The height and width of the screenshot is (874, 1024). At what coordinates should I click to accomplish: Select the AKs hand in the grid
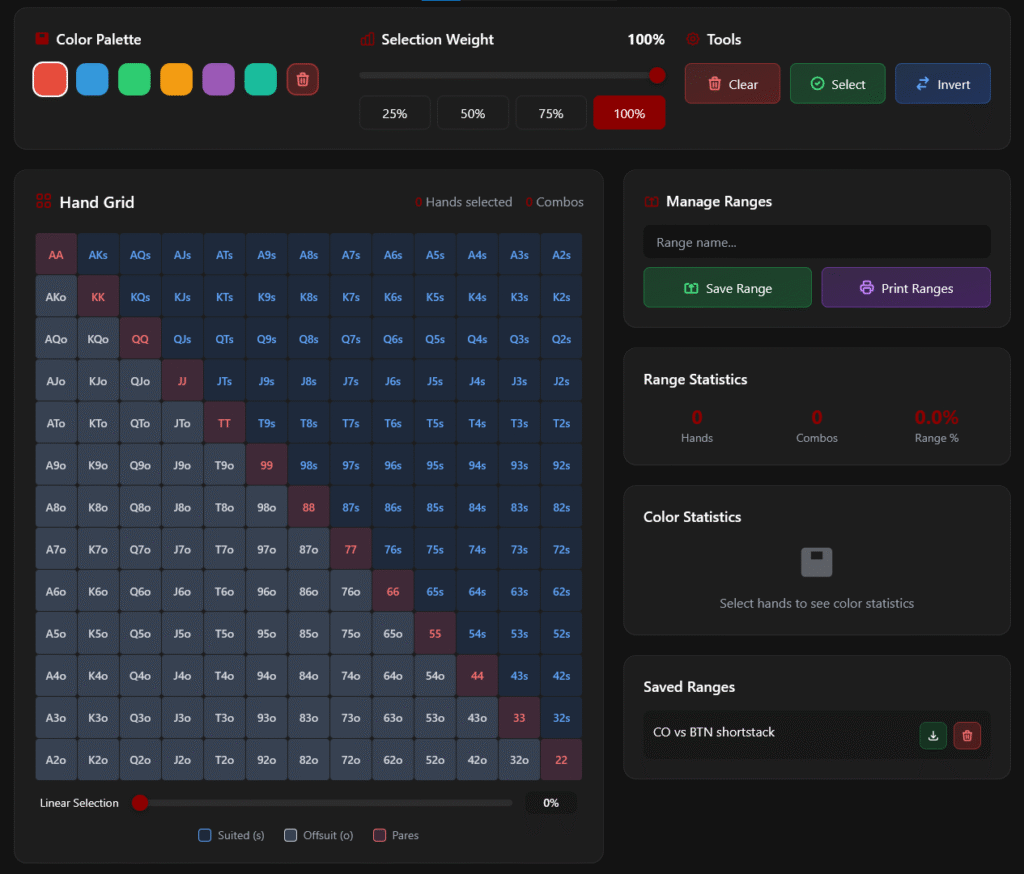coord(98,255)
